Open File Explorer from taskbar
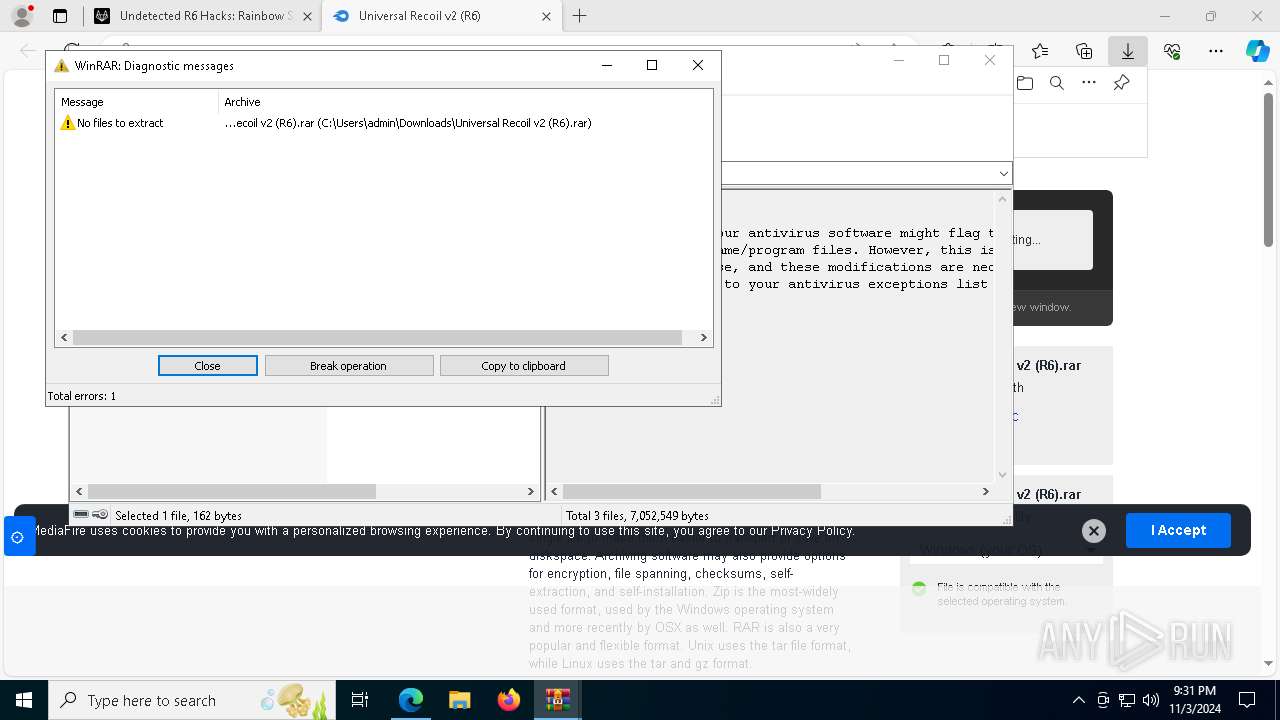 coord(459,700)
